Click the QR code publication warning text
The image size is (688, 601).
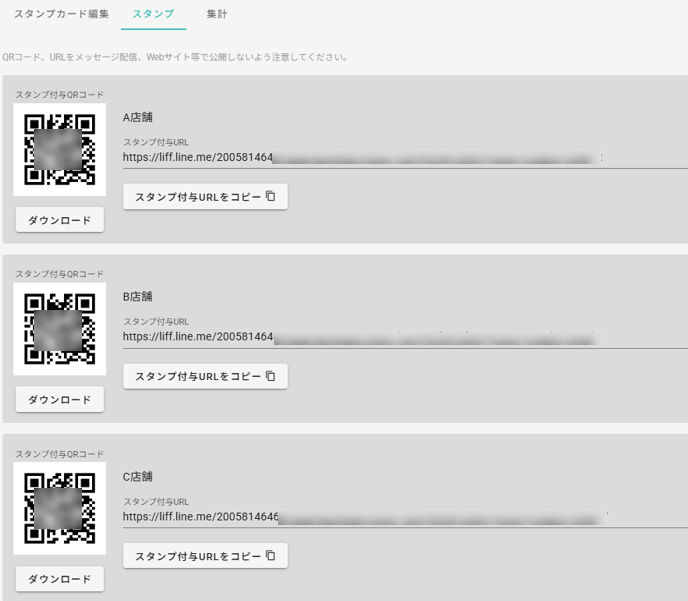(x=175, y=57)
